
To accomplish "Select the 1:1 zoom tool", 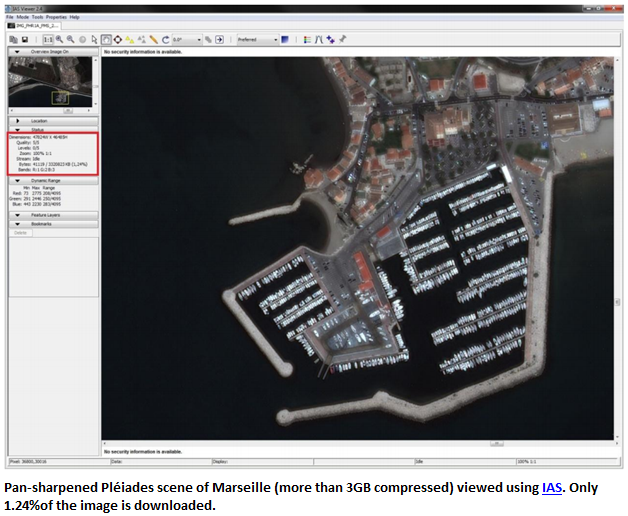I will click(47, 39).
